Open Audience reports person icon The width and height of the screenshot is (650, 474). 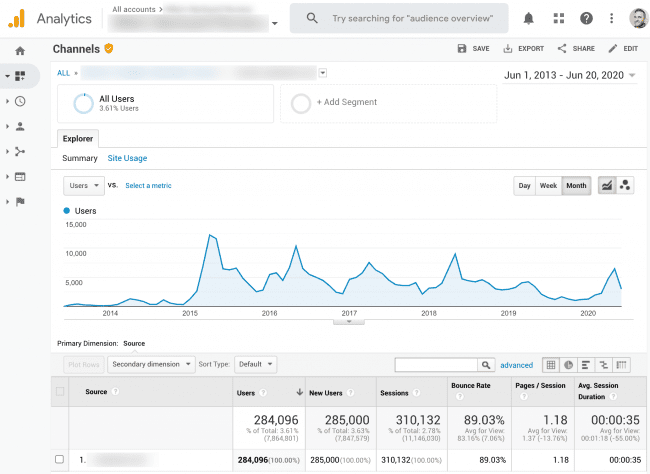pos(20,127)
